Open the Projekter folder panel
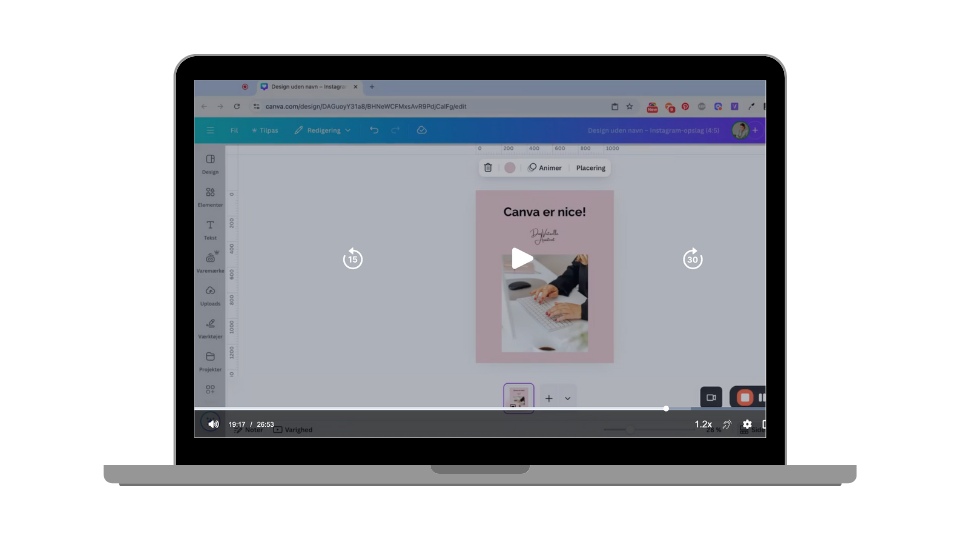The image size is (960, 540). click(210, 361)
